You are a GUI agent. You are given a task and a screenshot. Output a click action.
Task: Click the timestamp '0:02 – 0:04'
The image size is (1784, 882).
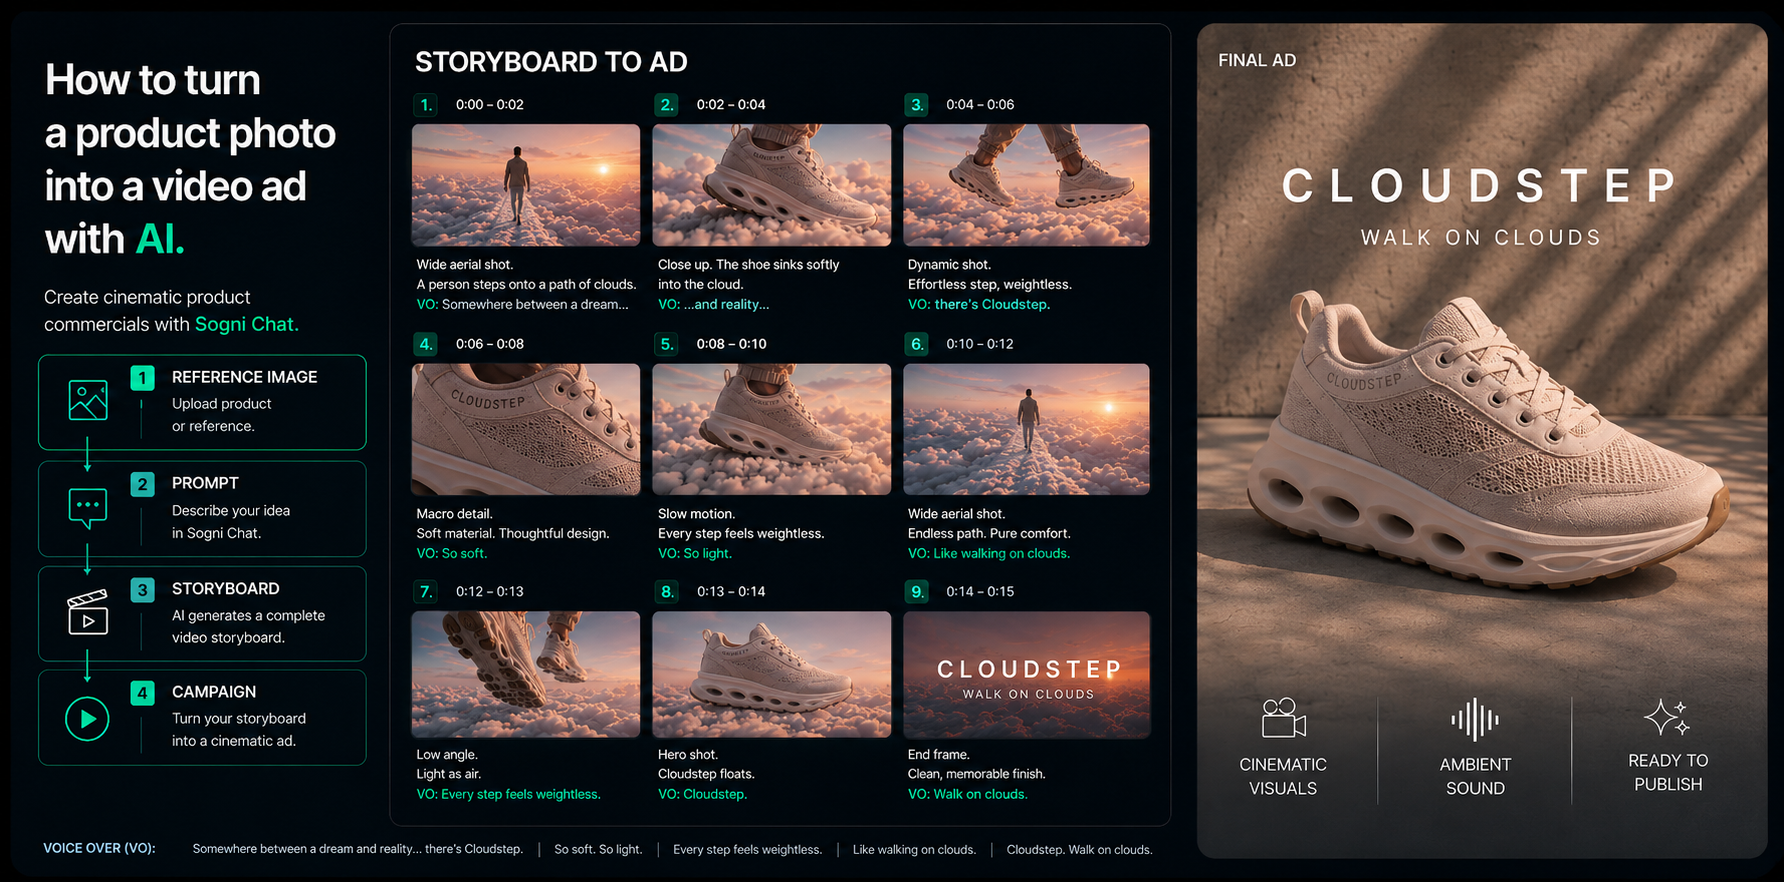coord(731,104)
